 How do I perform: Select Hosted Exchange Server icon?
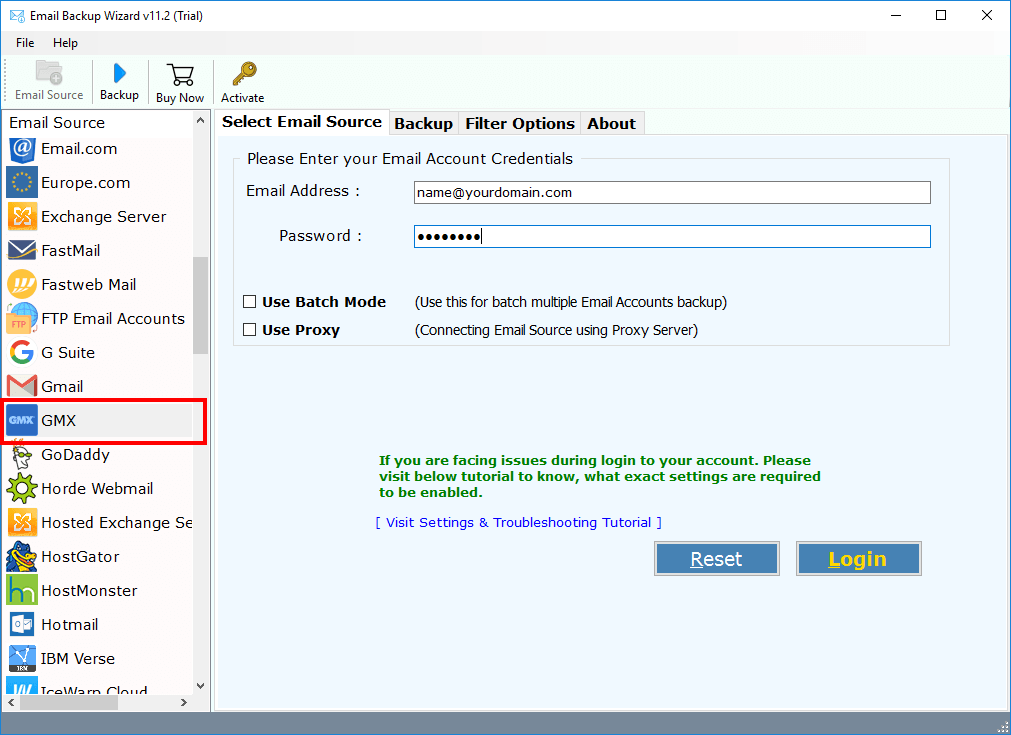22,522
